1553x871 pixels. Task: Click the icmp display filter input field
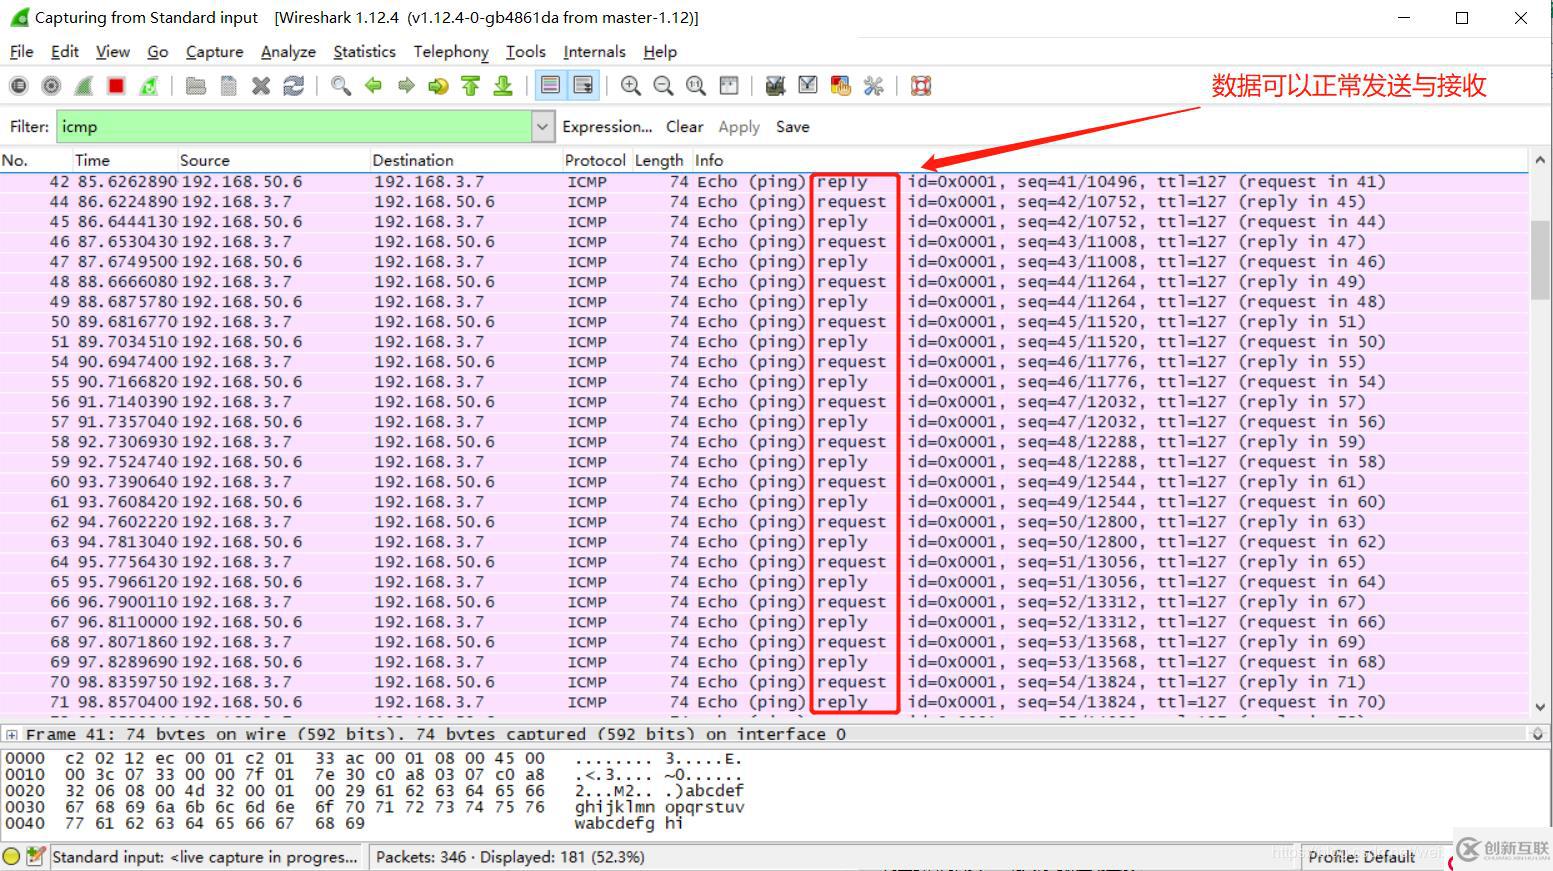(x=295, y=127)
